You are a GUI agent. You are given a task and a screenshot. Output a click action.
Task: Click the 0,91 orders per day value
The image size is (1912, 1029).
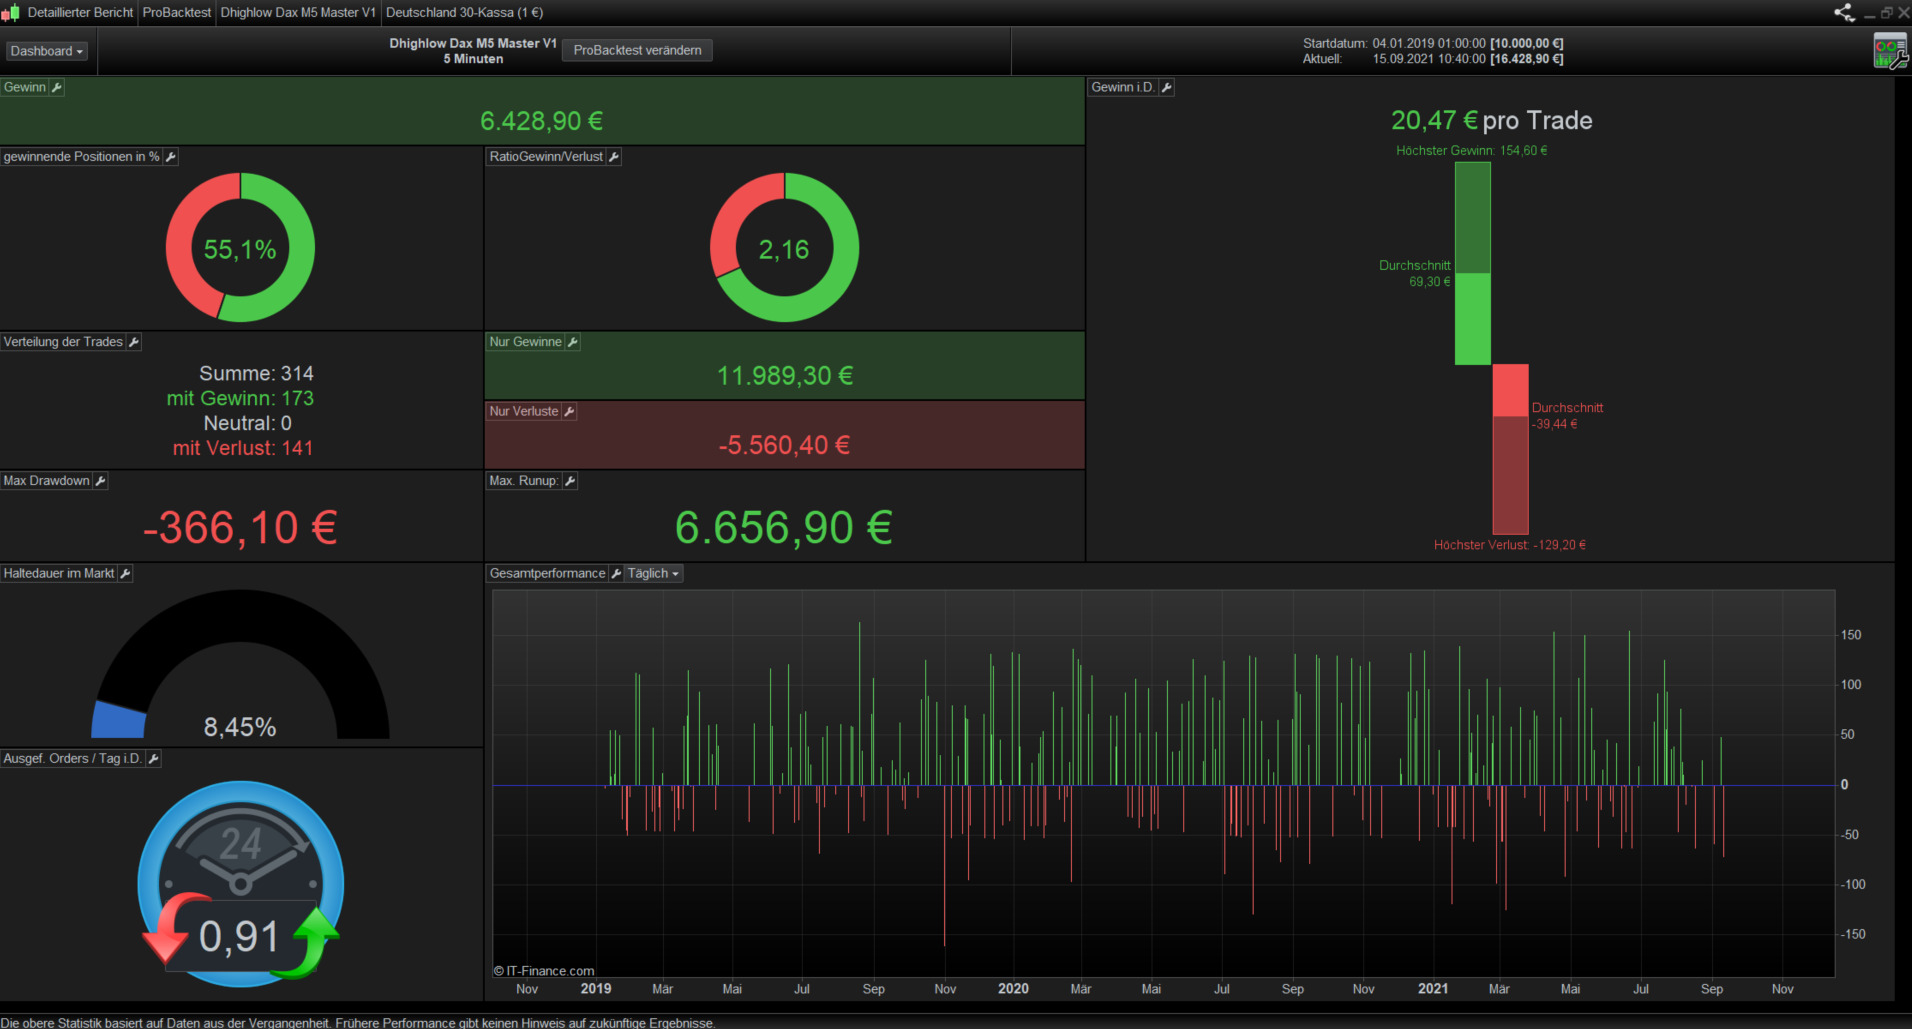click(x=239, y=938)
